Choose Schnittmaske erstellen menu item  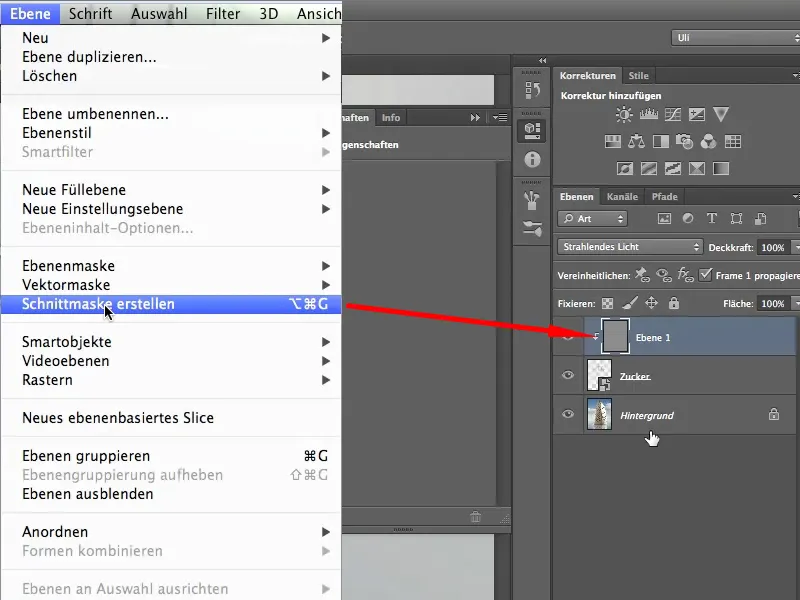click(x=171, y=304)
